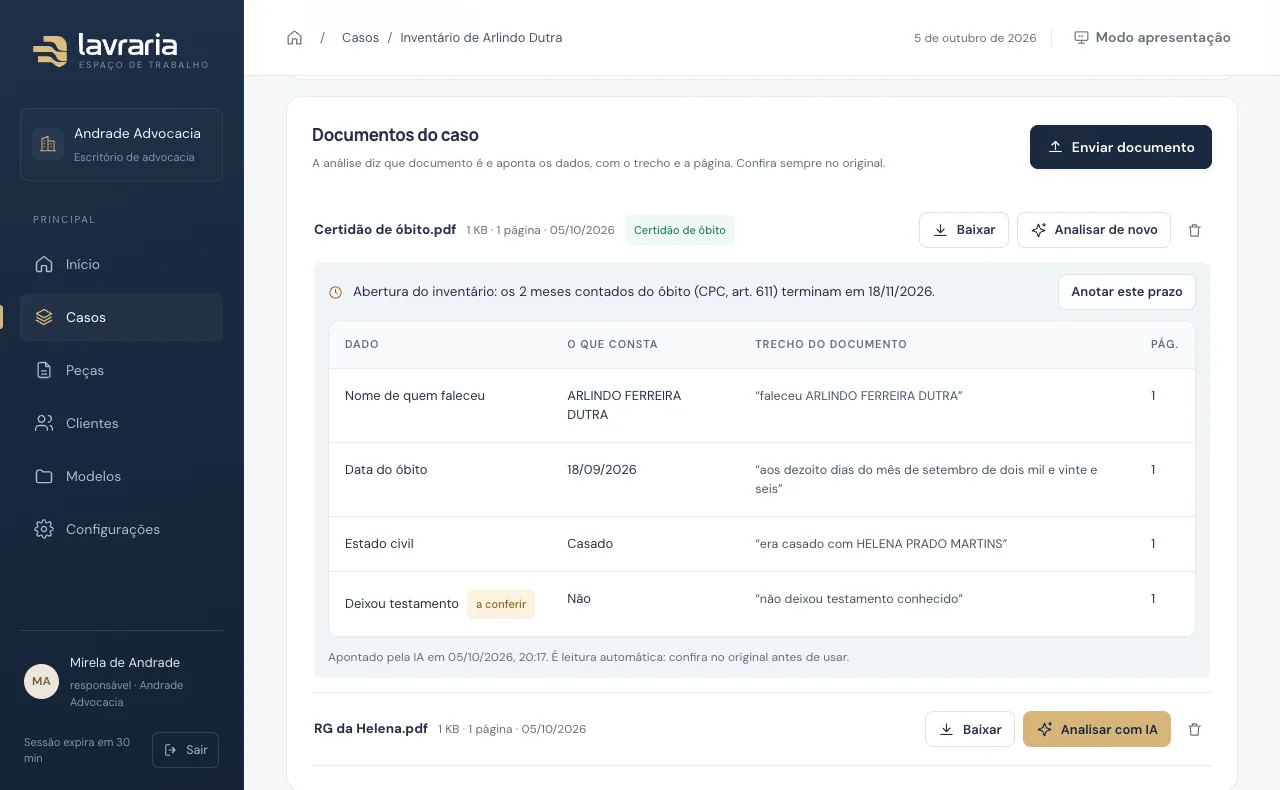Click file name Certidão de óbito.pdf
Image resolution: width=1280 pixels, height=790 pixels.
(385, 229)
